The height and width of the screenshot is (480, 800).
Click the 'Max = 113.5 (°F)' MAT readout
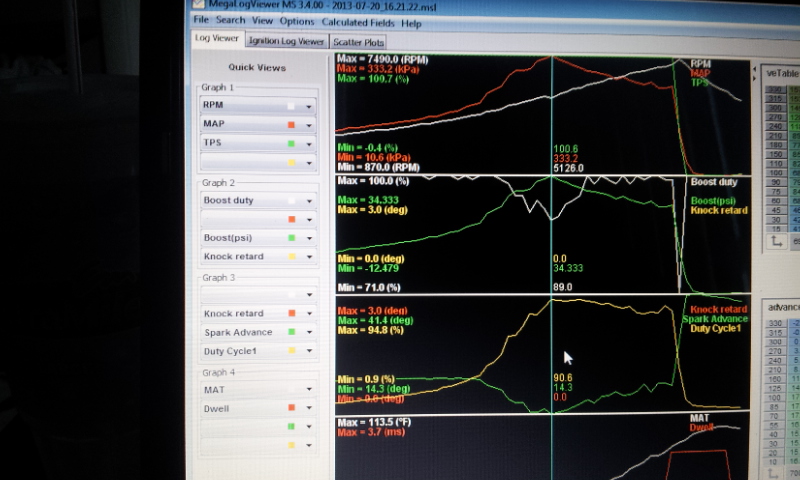(374, 422)
